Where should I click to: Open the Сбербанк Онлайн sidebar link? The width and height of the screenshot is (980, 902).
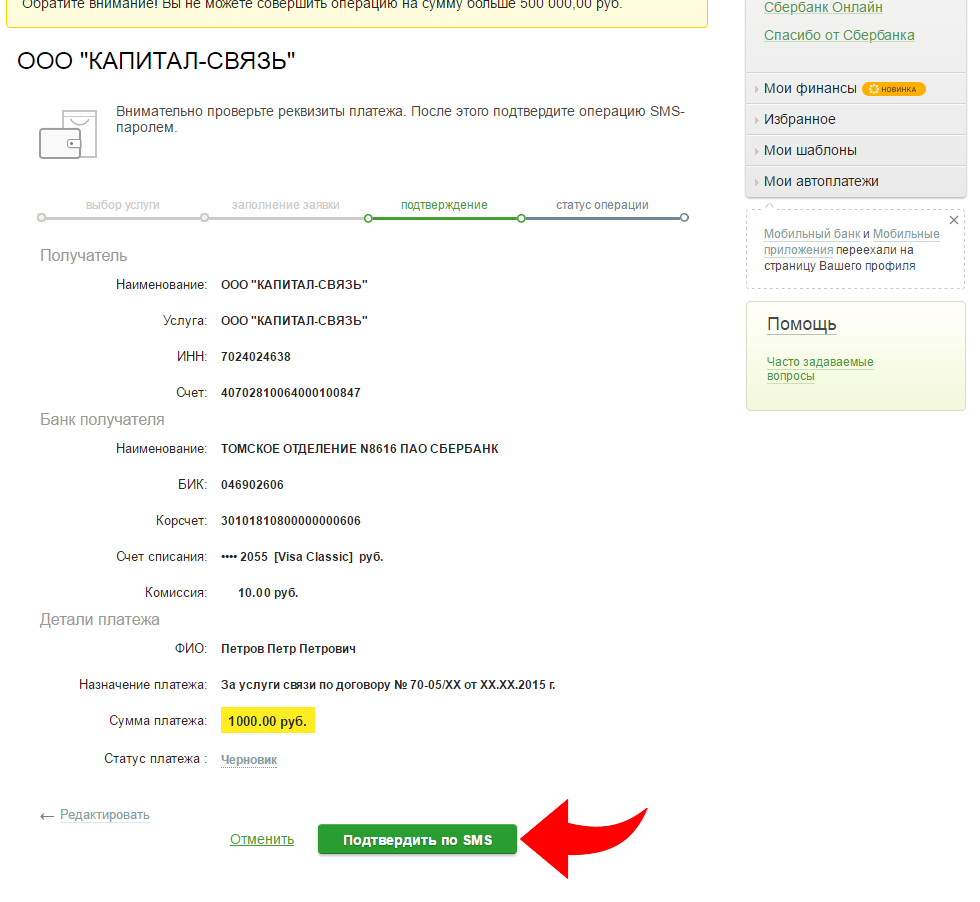pos(823,8)
